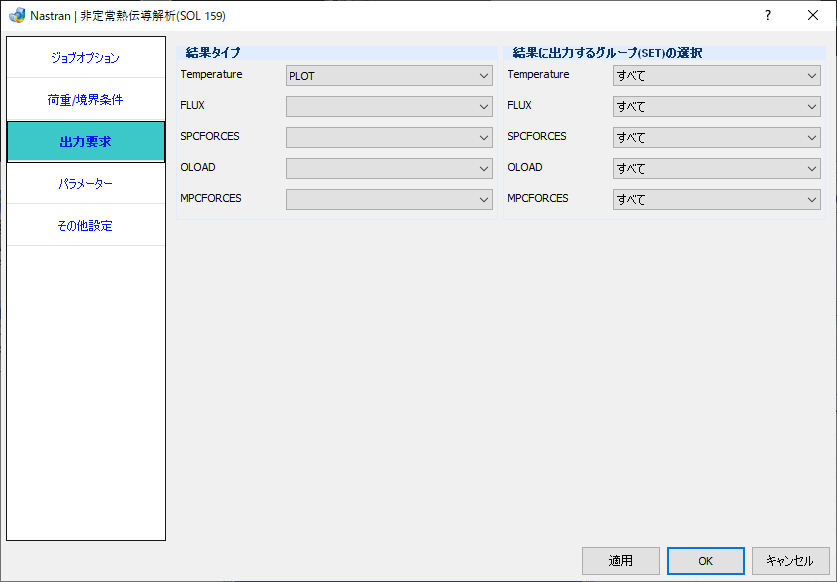
Task: Open the パラメーター tab
Action: click(85, 183)
